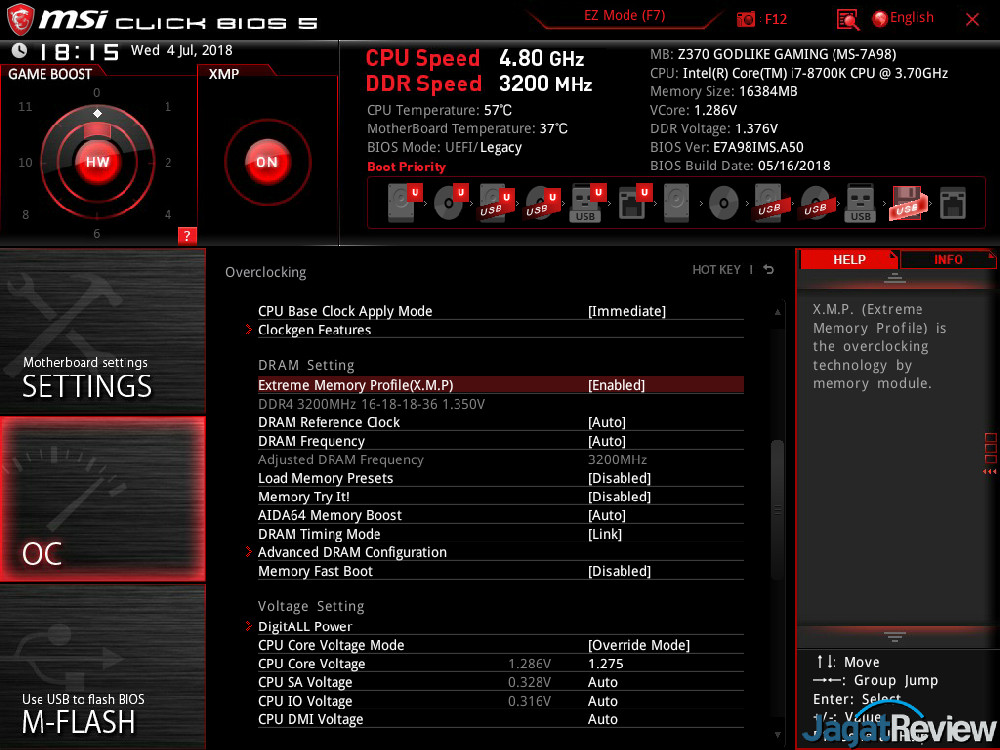
Task: Take a screenshot with the camera F12 icon
Action: click(x=747, y=19)
